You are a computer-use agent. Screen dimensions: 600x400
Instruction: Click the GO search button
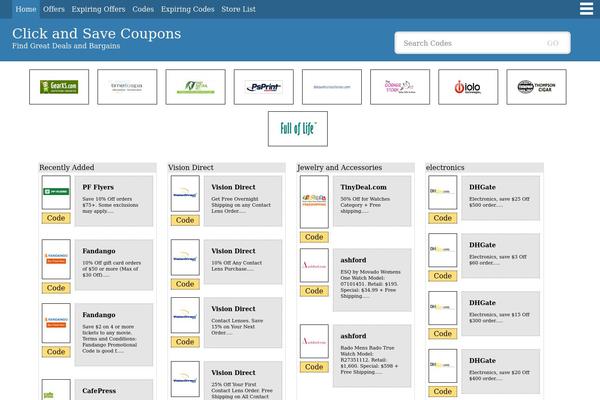pos(553,43)
